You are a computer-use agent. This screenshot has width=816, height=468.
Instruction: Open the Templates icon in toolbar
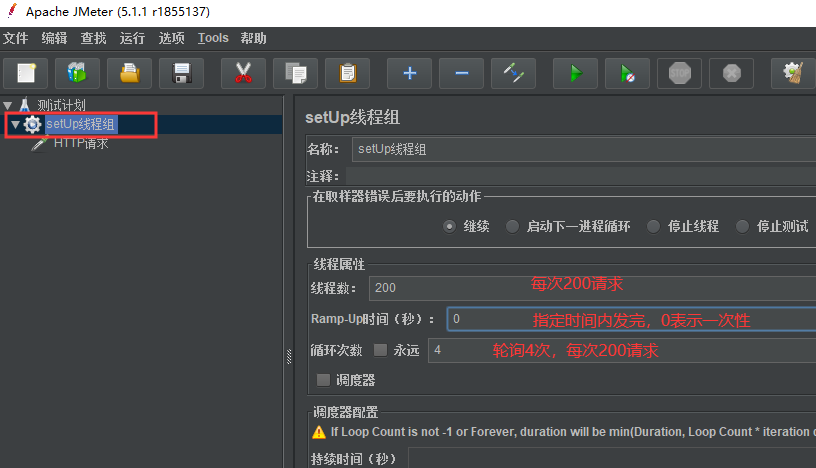77,73
